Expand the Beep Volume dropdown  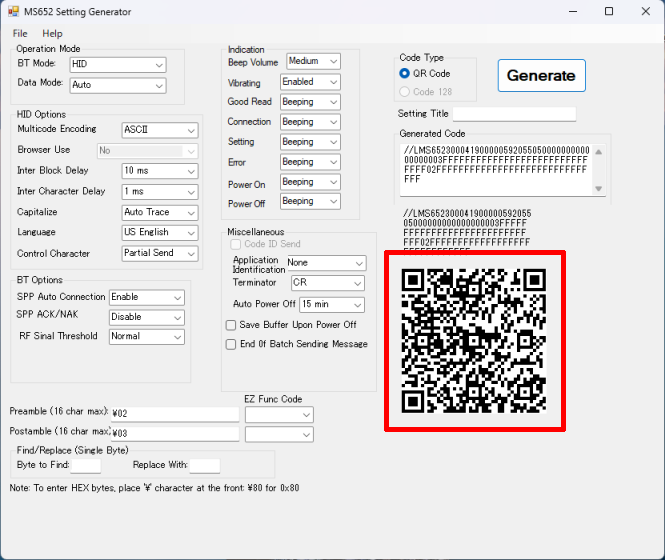click(x=313, y=62)
